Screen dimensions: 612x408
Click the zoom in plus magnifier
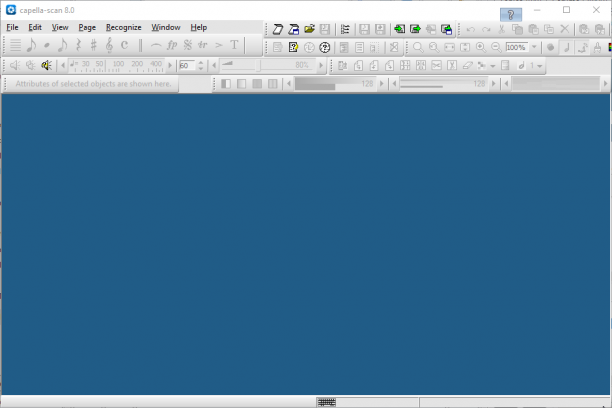(481, 47)
